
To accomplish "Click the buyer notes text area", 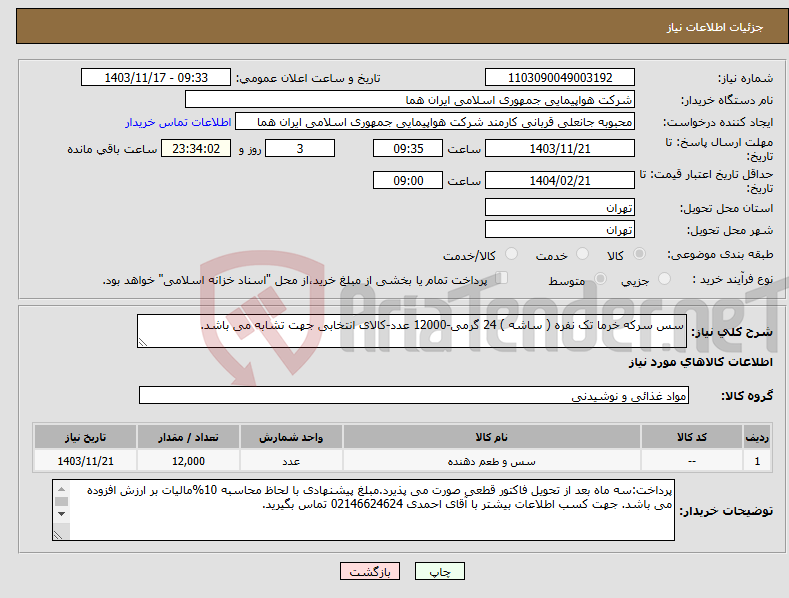I will (x=363, y=510).
